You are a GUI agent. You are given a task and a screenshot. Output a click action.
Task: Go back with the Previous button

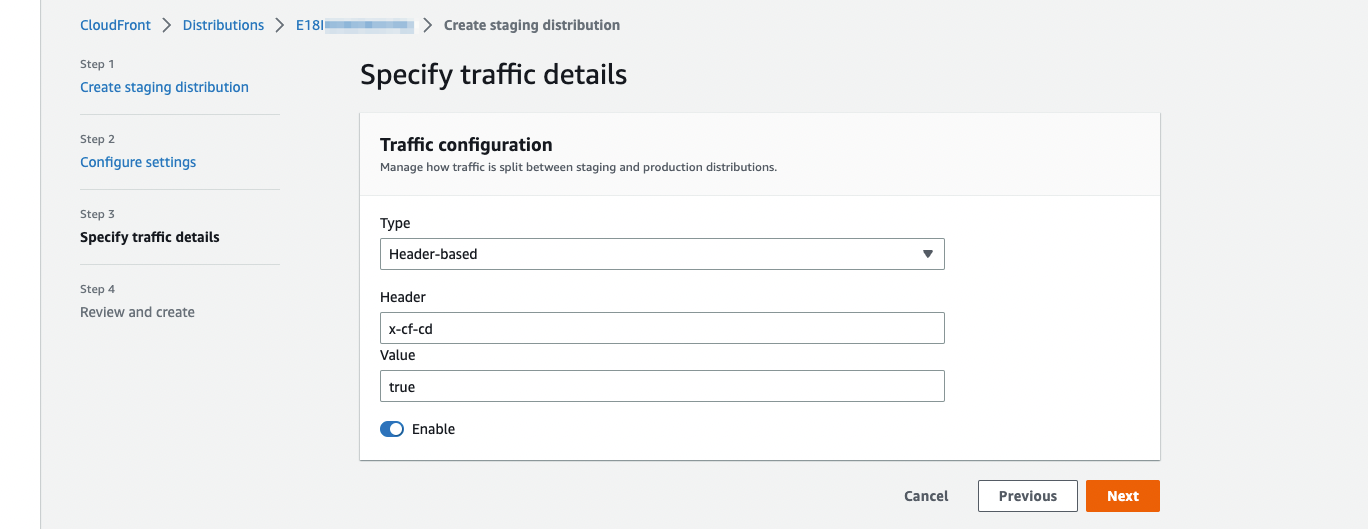click(1027, 496)
